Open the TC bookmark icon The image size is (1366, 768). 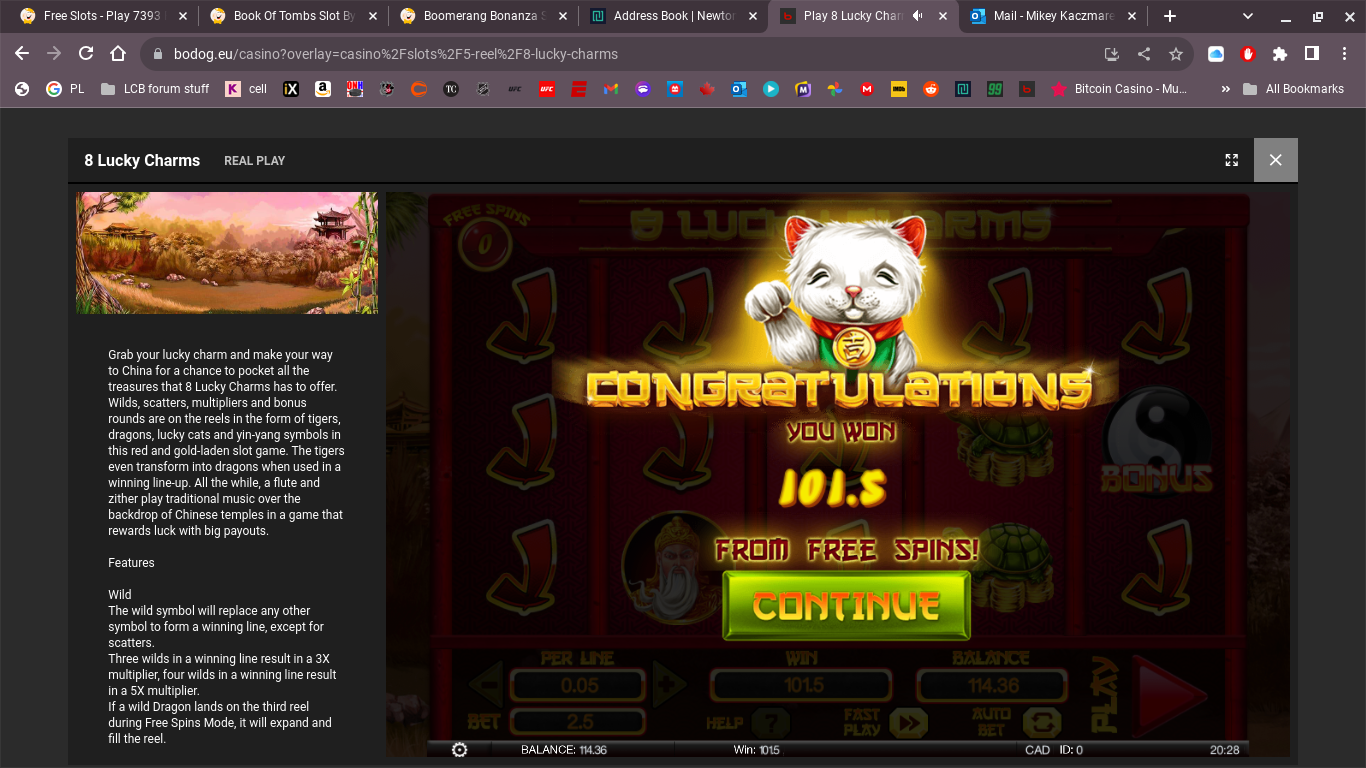click(451, 89)
